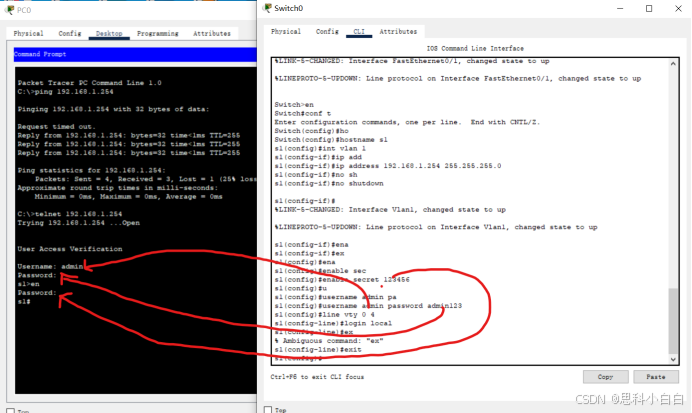Click 'C:\>telnet 192.168.1.254' line in PC0 terminal
Screen dimensions: 692x413
click(x=70, y=214)
